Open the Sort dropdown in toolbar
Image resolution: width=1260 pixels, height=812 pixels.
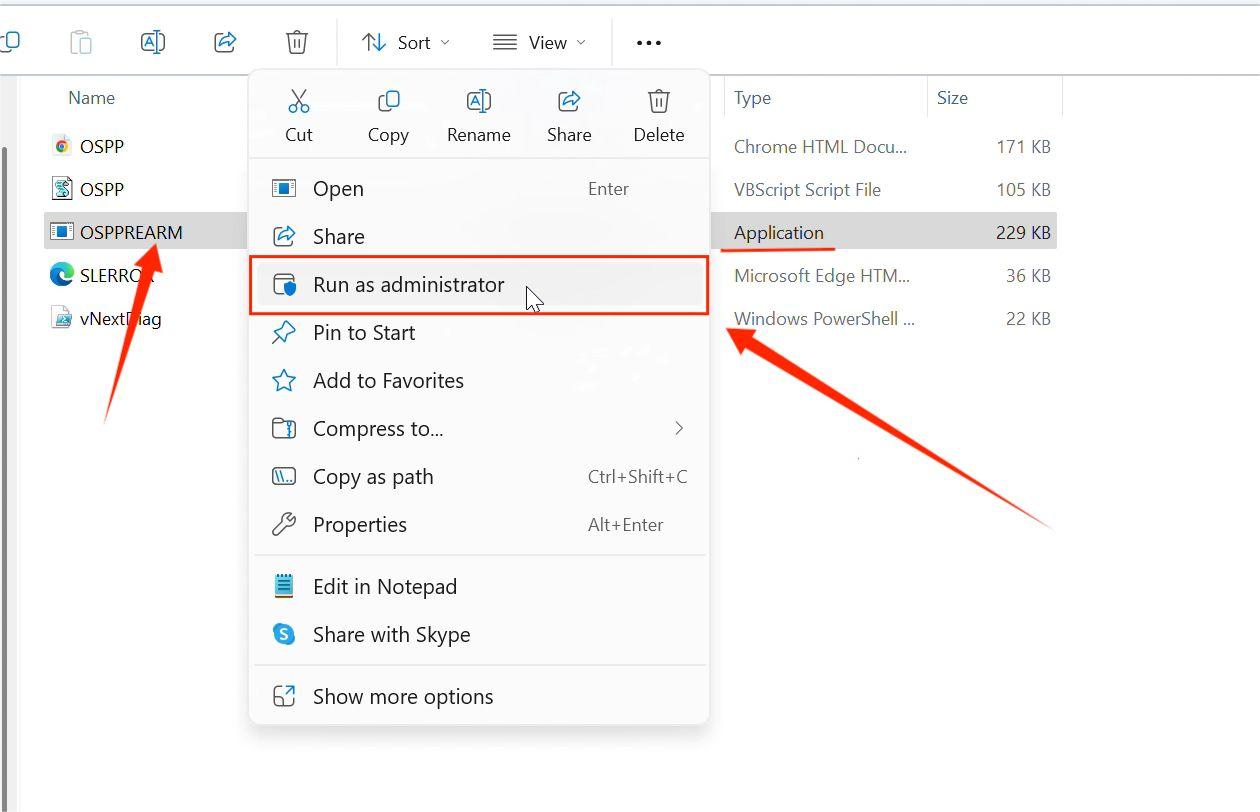[x=405, y=42]
